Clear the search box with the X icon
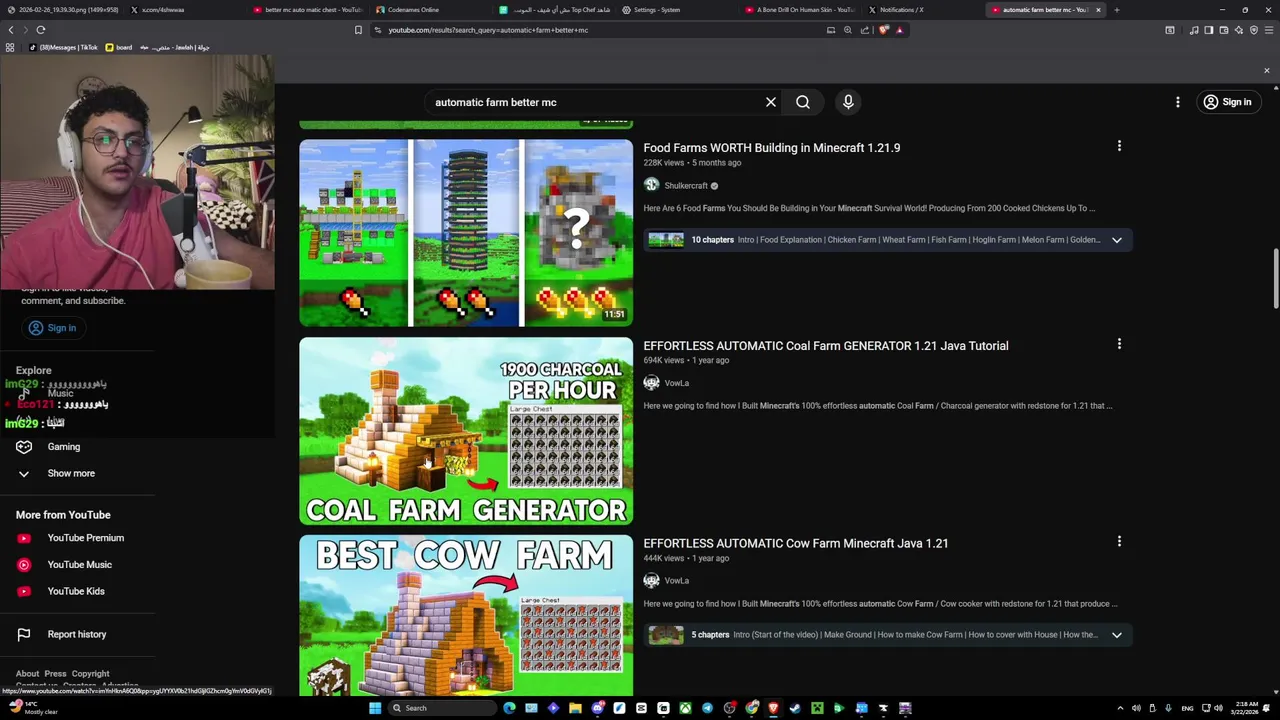Image resolution: width=1280 pixels, height=720 pixels. point(771,102)
